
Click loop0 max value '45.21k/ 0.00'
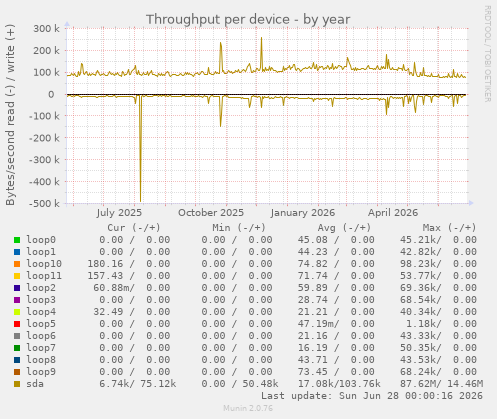438,240
